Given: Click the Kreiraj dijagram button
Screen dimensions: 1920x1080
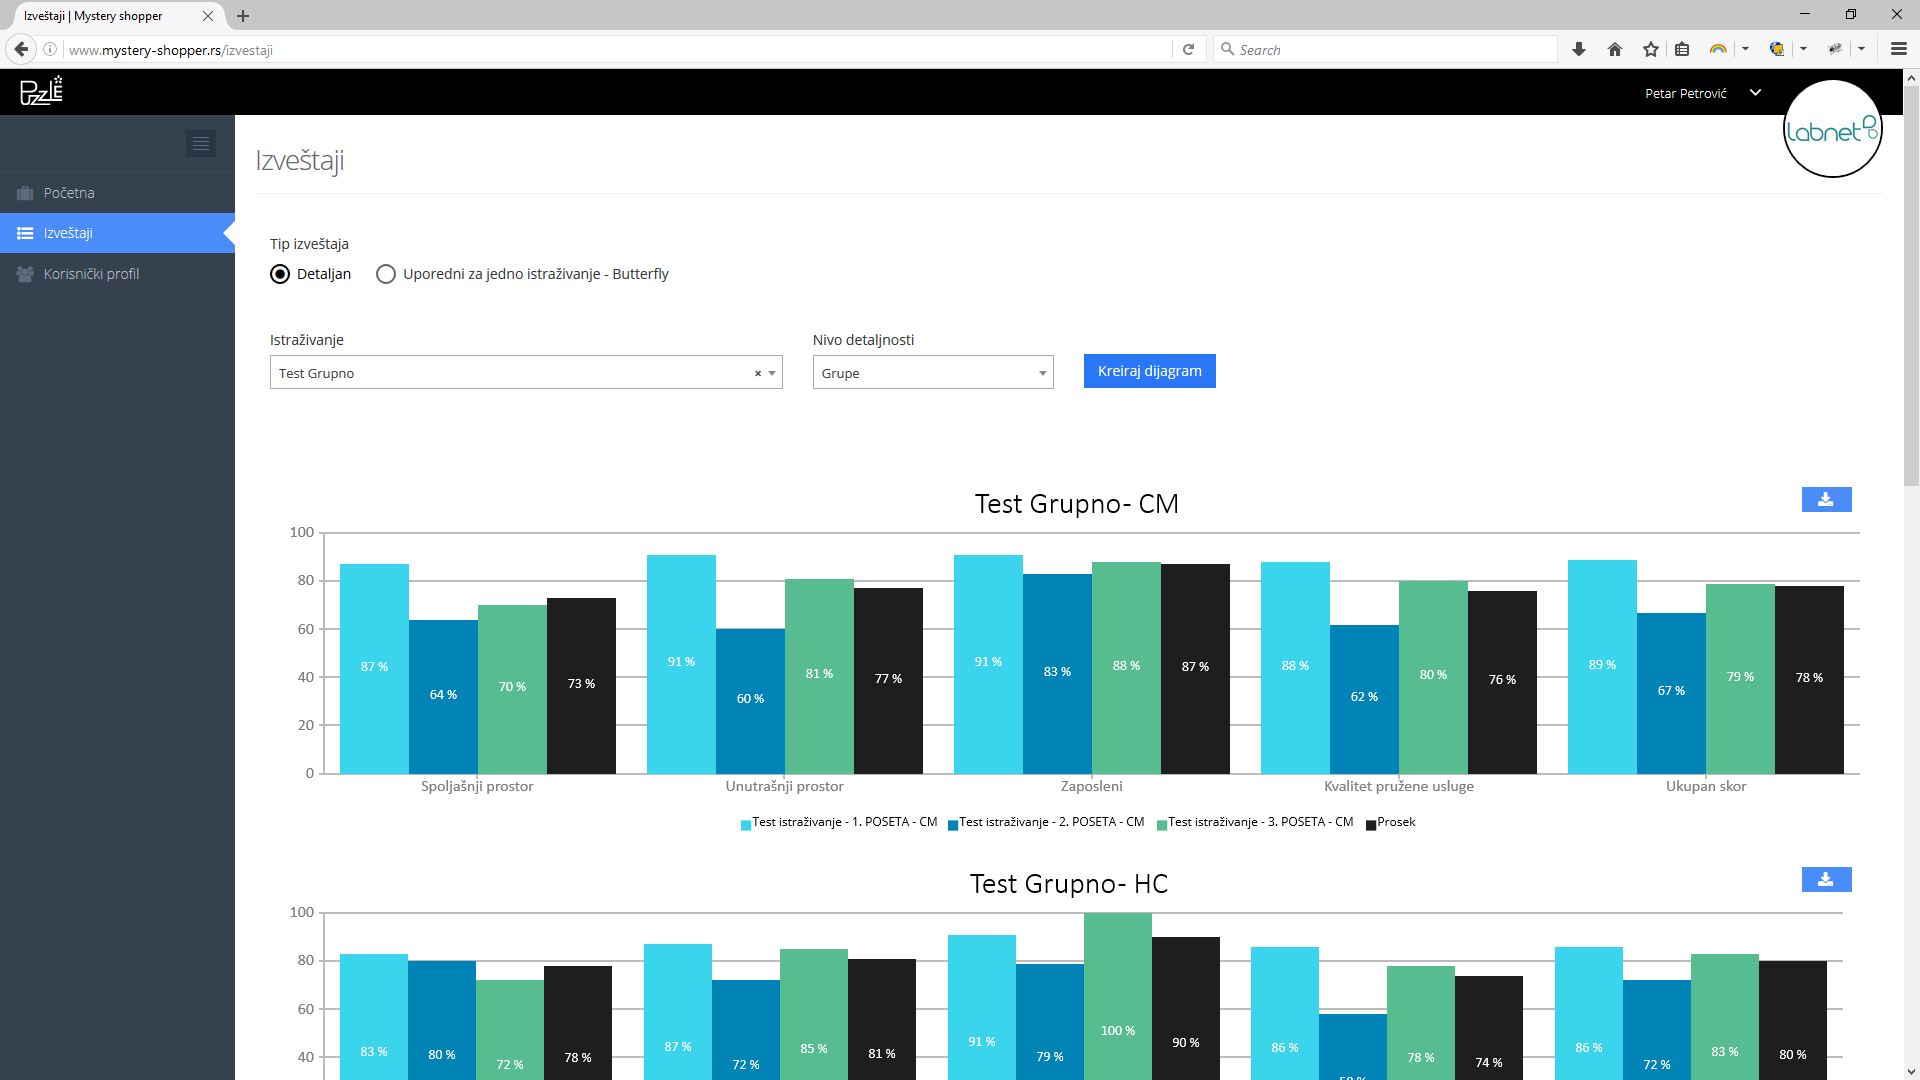Looking at the screenshot, I should point(1150,371).
